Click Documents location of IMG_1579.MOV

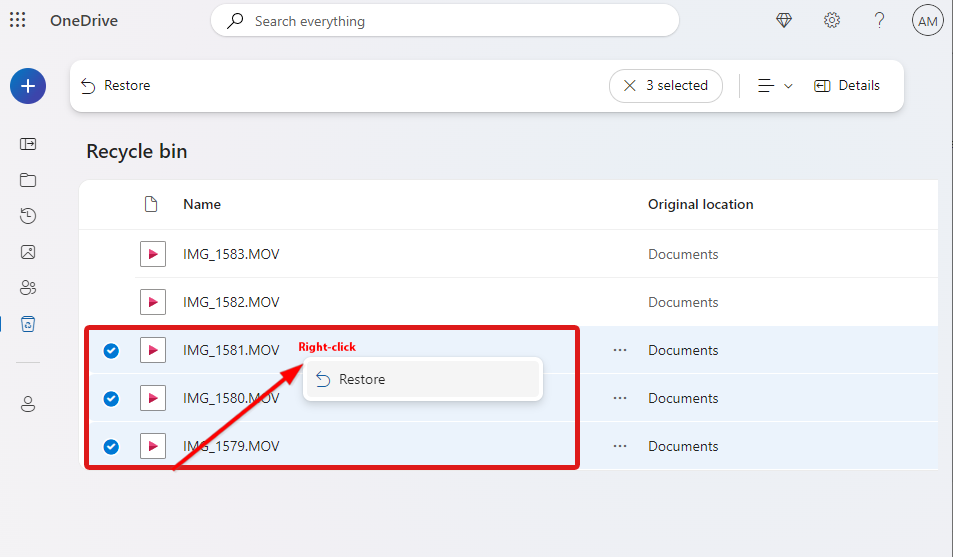(x=683, y=447)
